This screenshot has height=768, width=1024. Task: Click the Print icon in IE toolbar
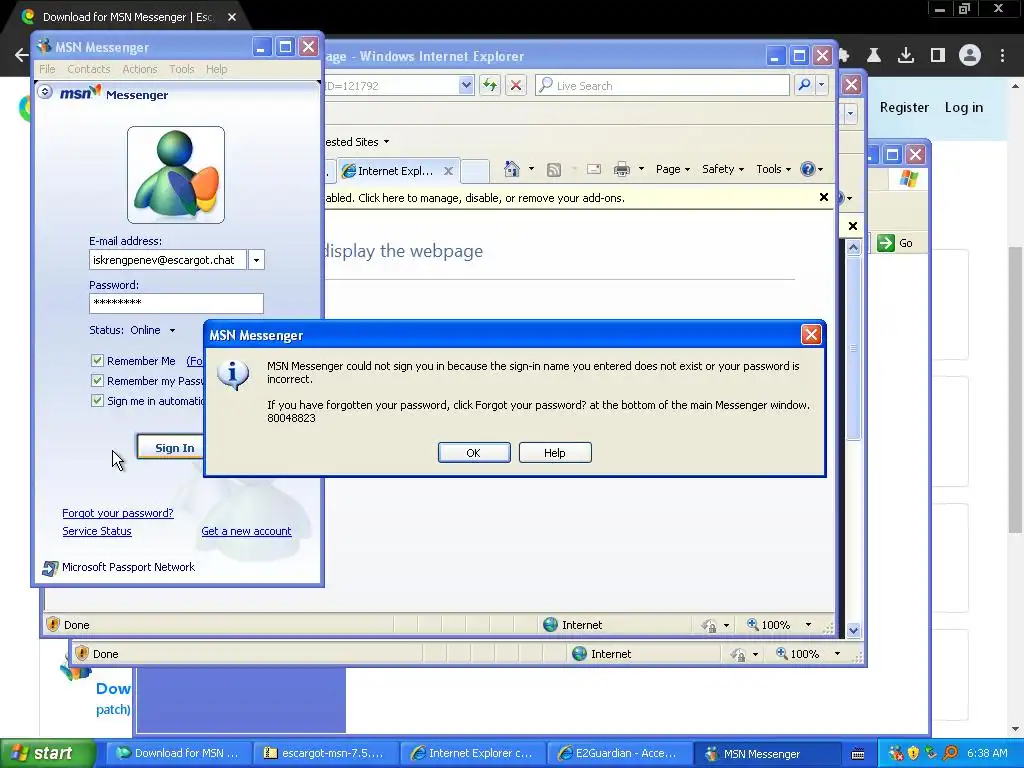pos(622,170)
